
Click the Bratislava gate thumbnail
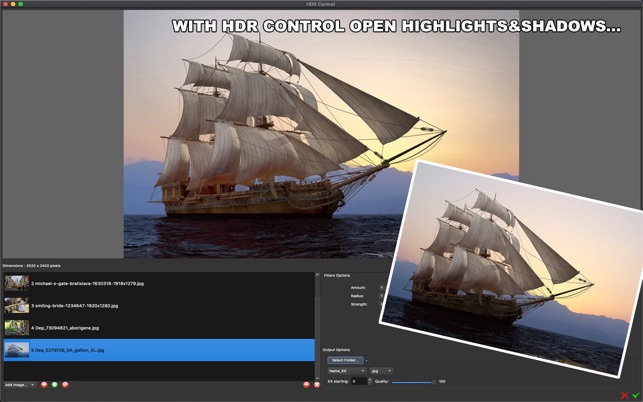click(x=17, y=283)
